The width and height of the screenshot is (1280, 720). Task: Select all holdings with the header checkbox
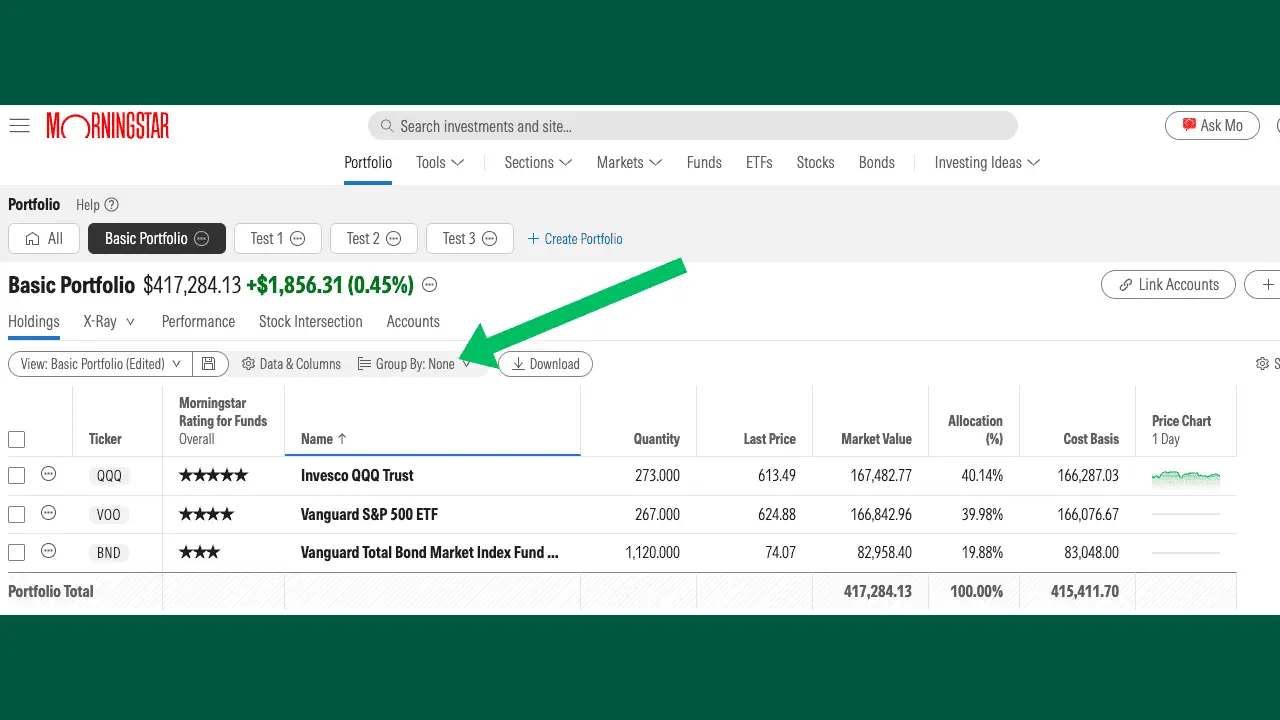pos(16,439)
